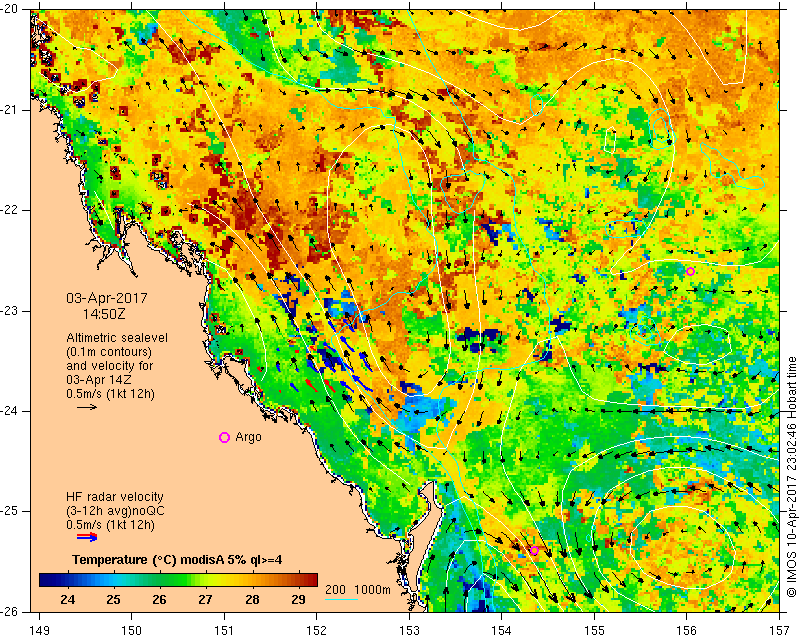The width and height of the screenshot is (800, 640).
Task: Click the latitude axis label -25
Action: point(11,511)
